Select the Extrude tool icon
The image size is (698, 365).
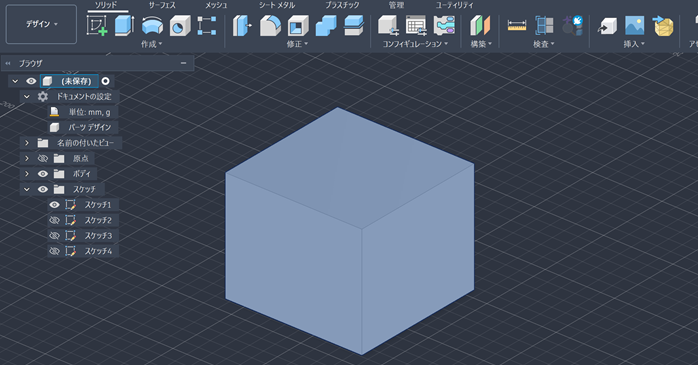point(124,25)
